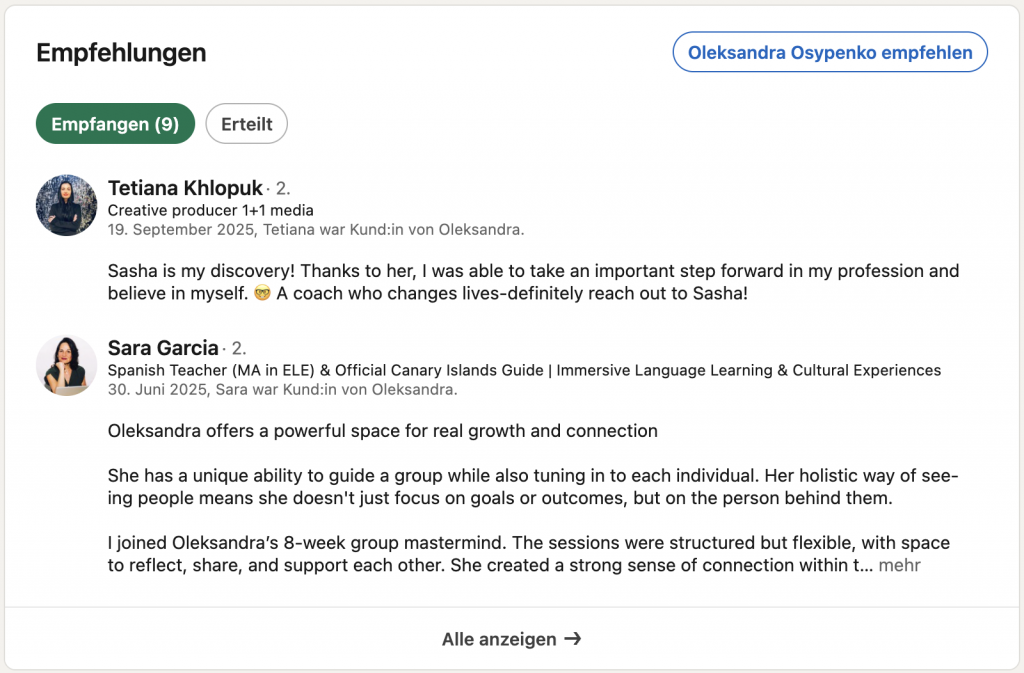1024x673 pixels.
Task: Click the 'Creative producer 1+1 media' headline
Action: [210, 210]
